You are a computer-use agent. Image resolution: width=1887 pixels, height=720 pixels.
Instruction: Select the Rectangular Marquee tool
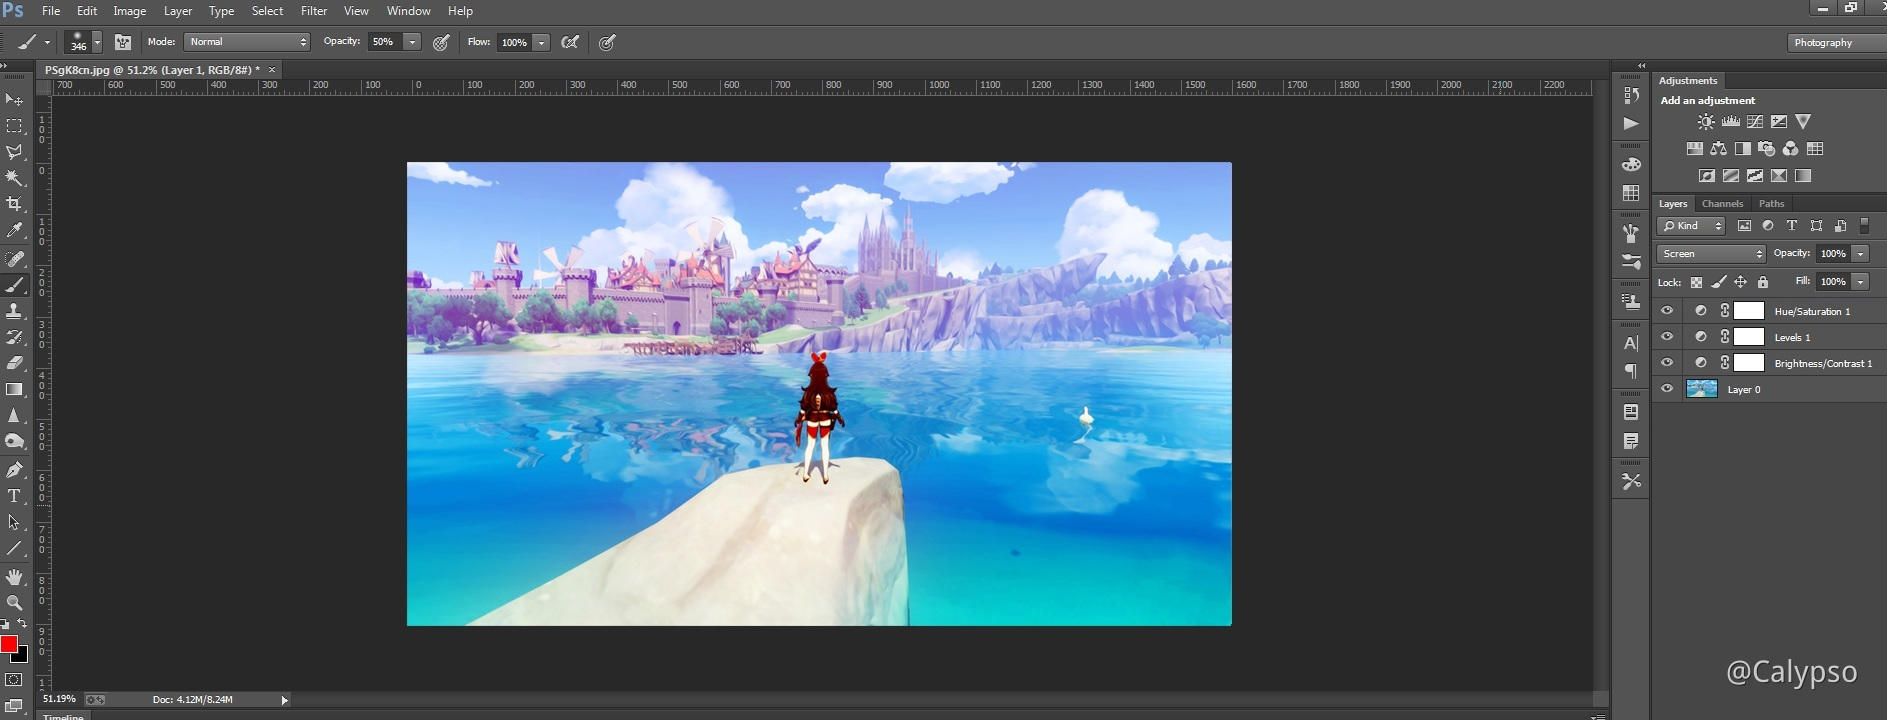(14, 126)
